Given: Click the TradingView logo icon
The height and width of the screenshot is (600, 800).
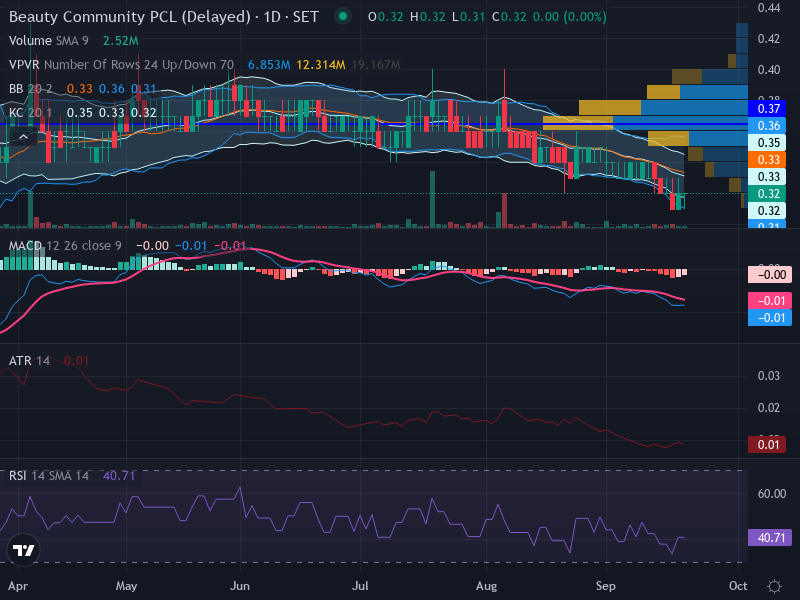Looking at the screenshot, I should coord(23,551).
